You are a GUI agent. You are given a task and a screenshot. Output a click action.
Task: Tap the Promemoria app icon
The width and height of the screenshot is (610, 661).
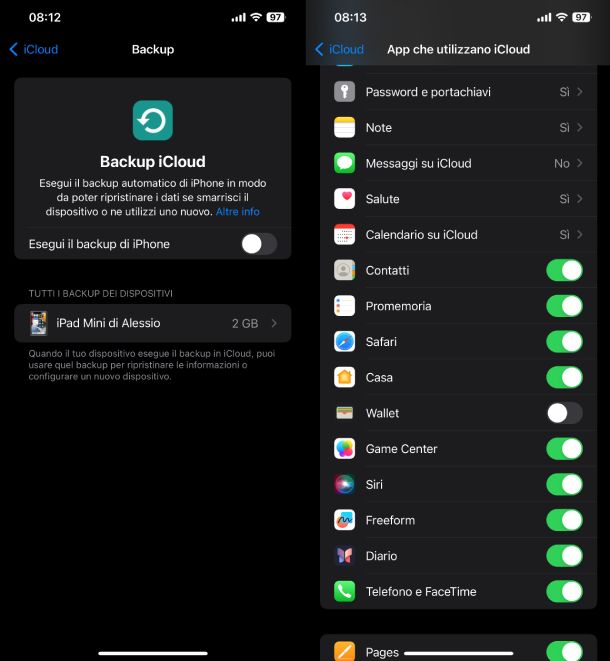tap(344, 306)
